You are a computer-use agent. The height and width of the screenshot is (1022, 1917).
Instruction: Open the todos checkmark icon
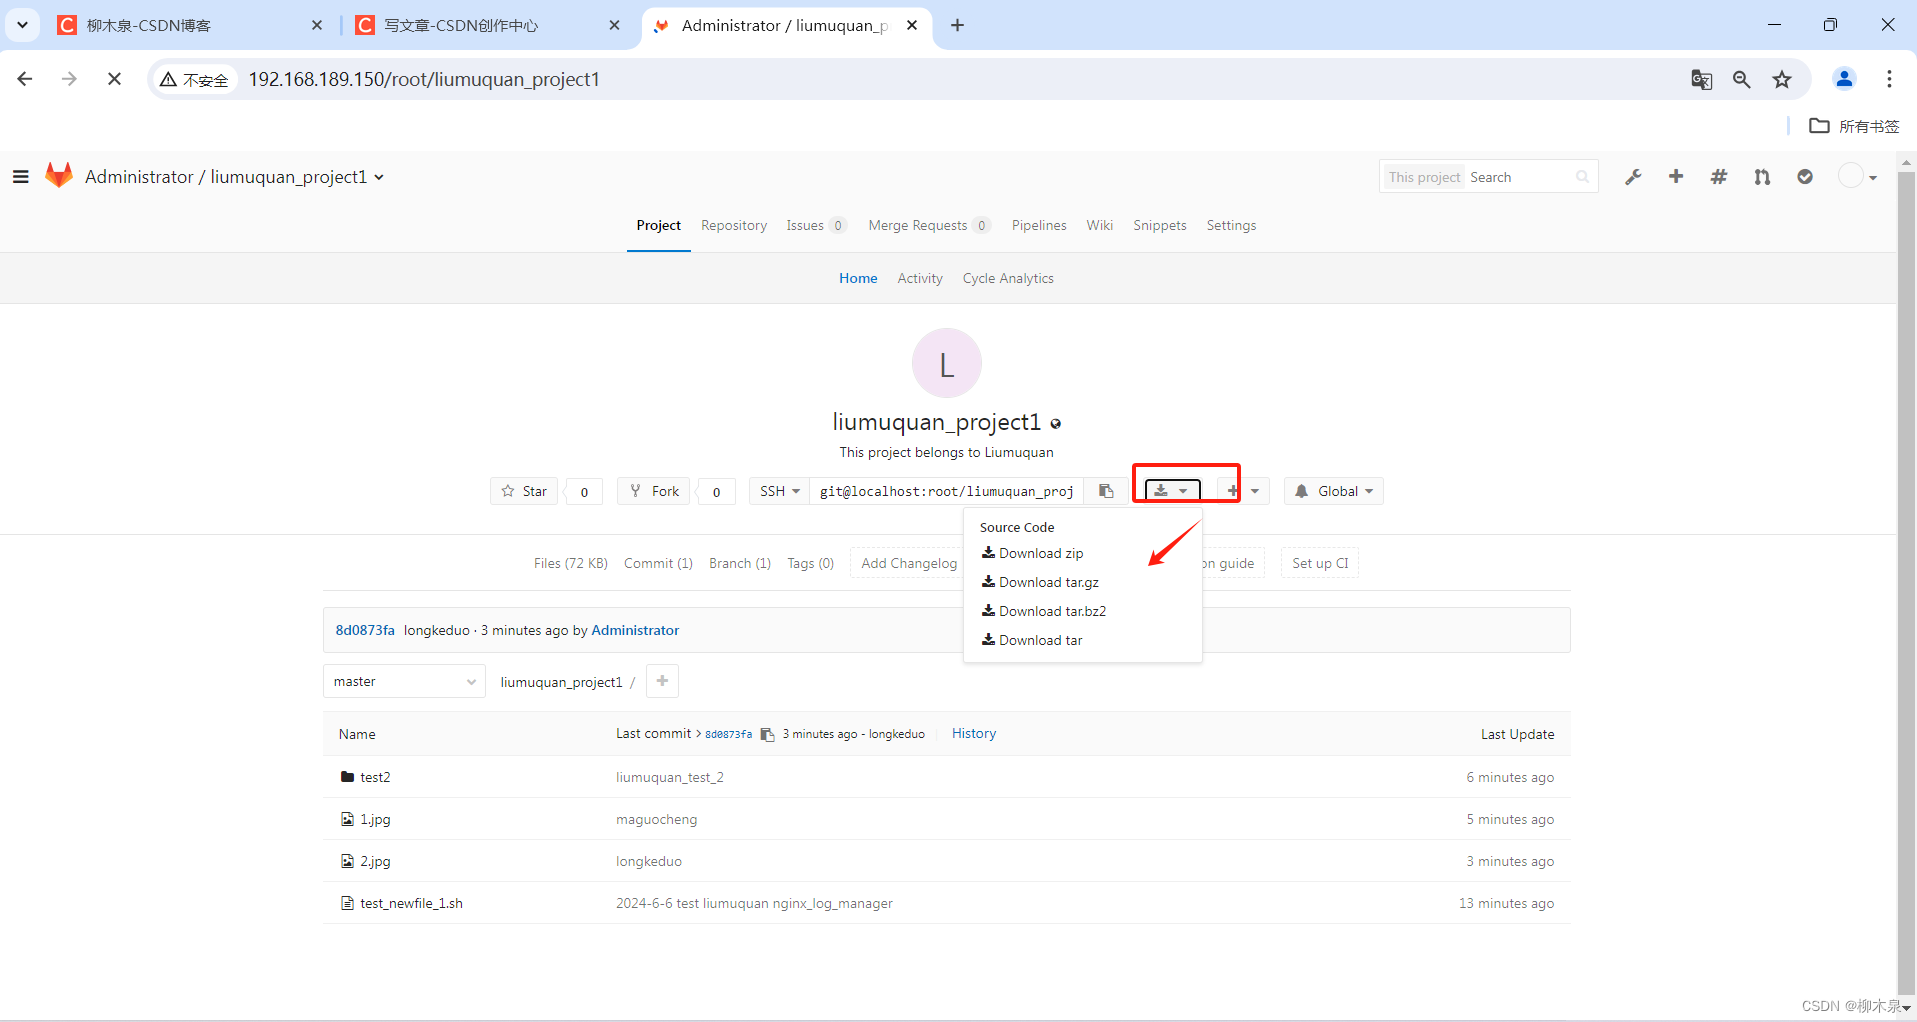pos(1805,177)
